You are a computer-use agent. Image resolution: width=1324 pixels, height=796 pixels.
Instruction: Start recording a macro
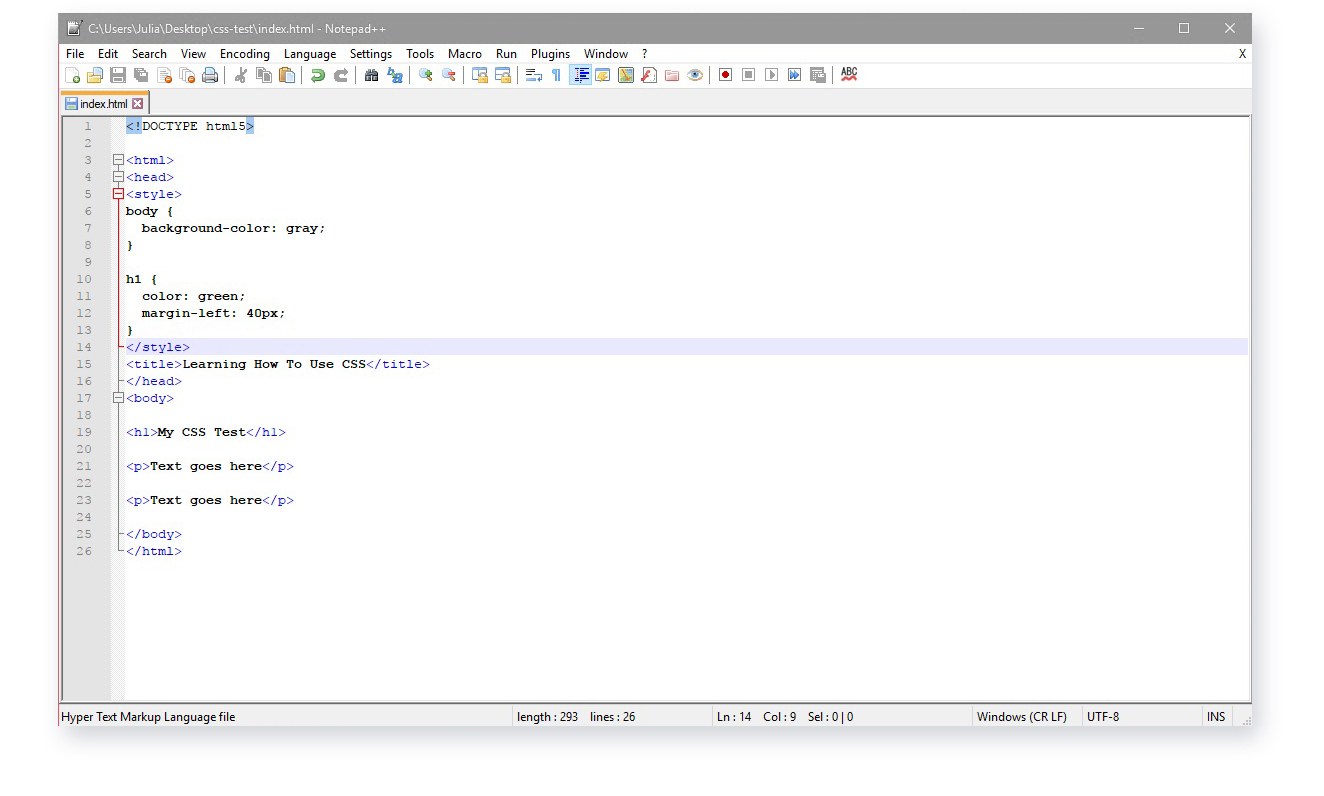[725, 74]
